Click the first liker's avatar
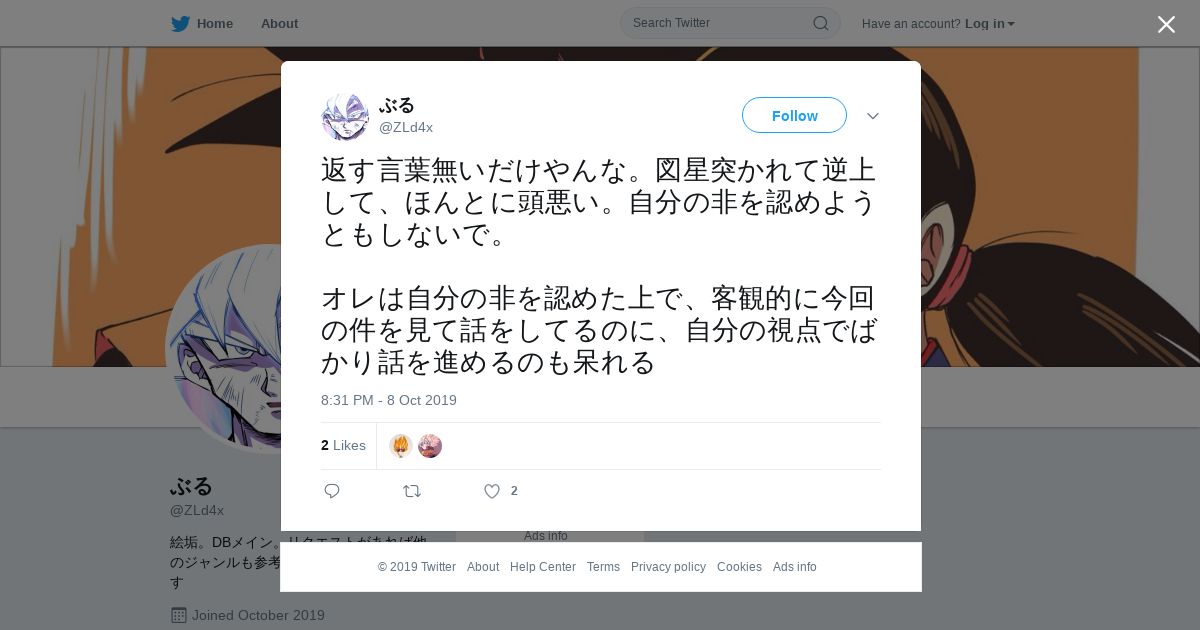This screenshot has height=630, width=1200. pos(401,446)
